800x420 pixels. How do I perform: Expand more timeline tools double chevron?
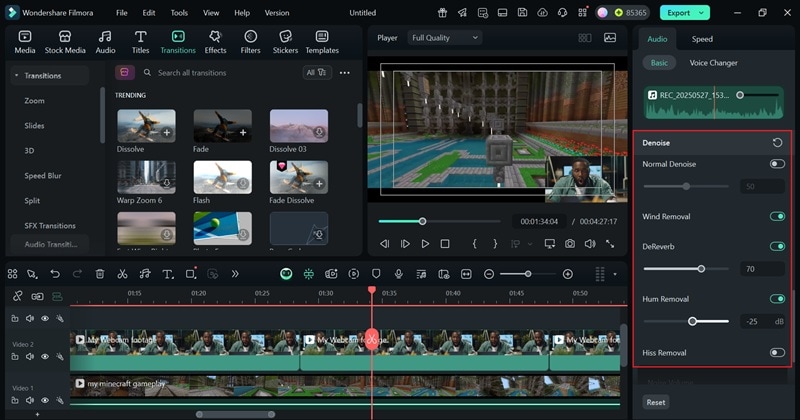(x=235, y=274)
